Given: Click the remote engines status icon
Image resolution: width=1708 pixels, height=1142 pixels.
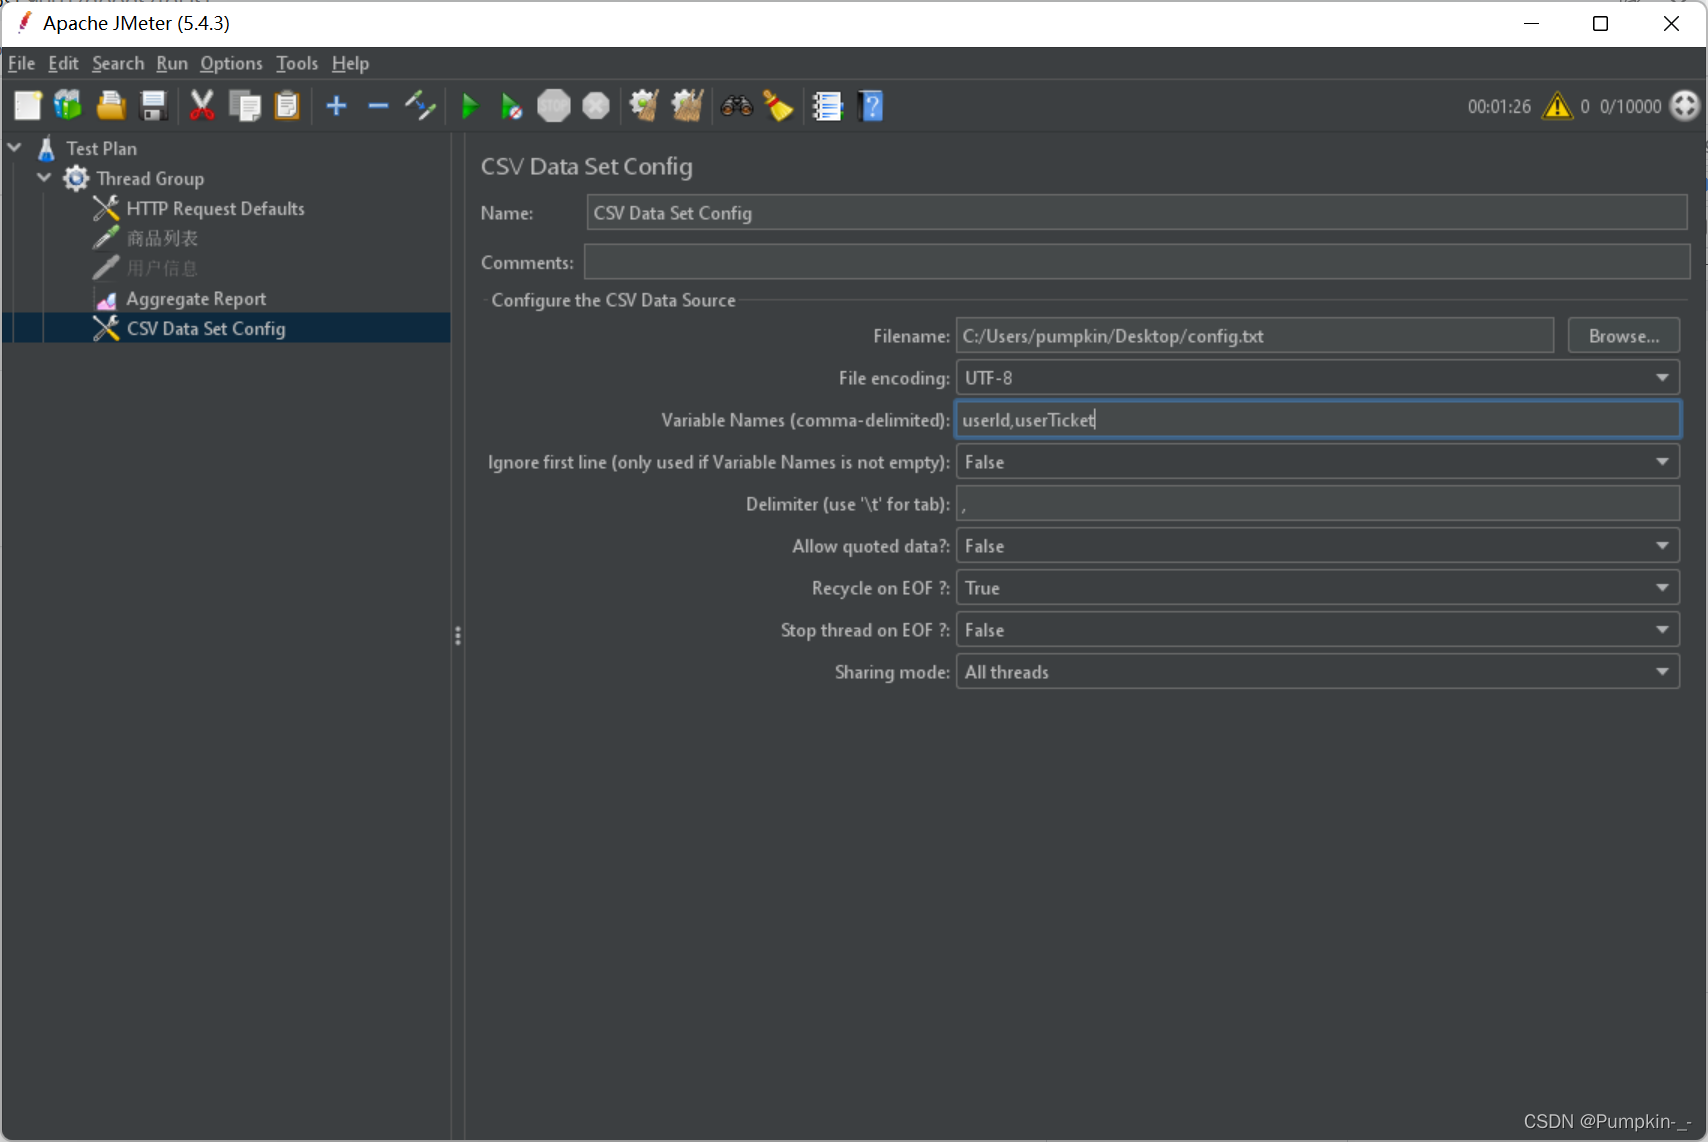Looking at the screenshot, I should click(x=1685, y=106).
